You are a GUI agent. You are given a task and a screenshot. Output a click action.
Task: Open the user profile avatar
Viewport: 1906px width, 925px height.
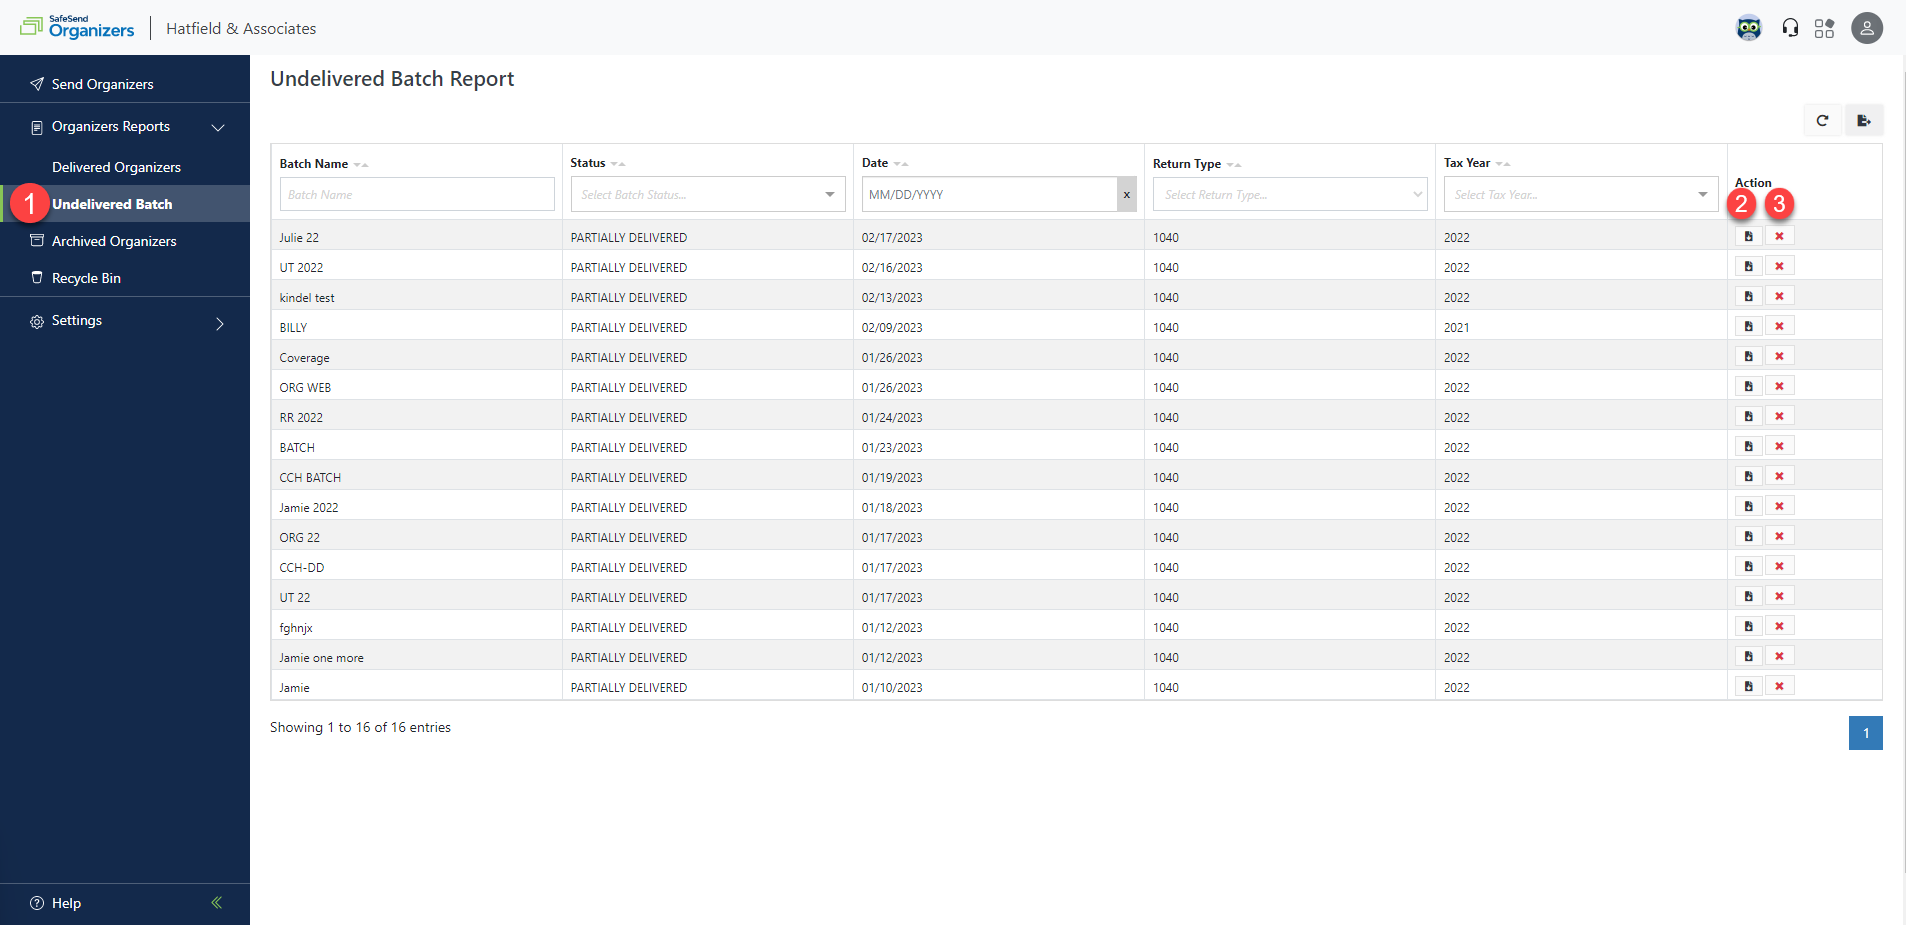(x=1866, y=27)
